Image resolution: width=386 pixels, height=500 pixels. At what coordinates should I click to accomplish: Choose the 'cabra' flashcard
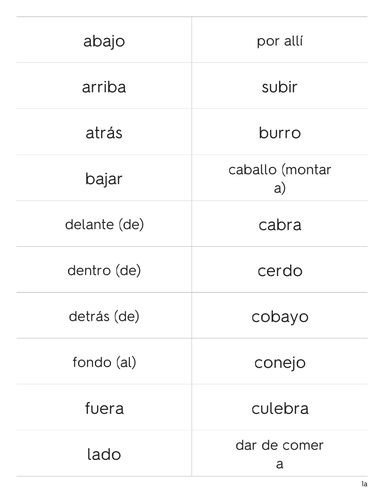(x=280, y=224)
